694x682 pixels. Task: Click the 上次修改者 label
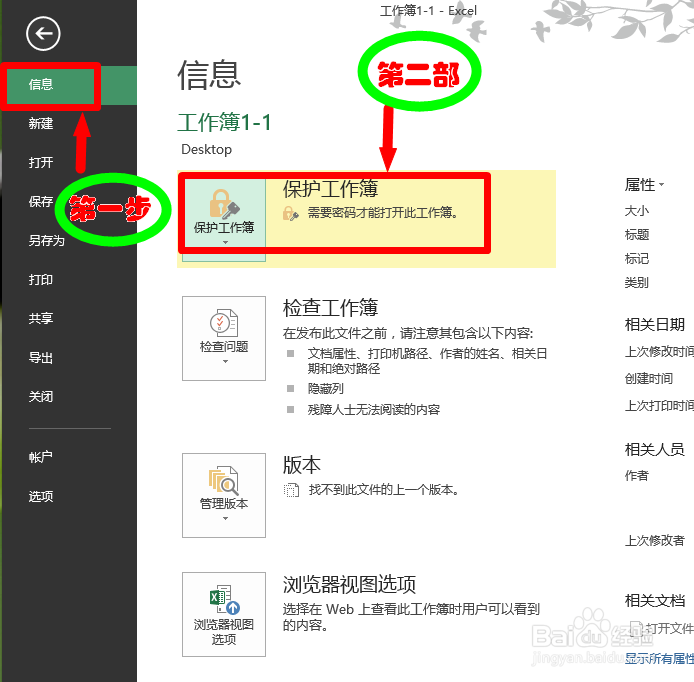654,540
